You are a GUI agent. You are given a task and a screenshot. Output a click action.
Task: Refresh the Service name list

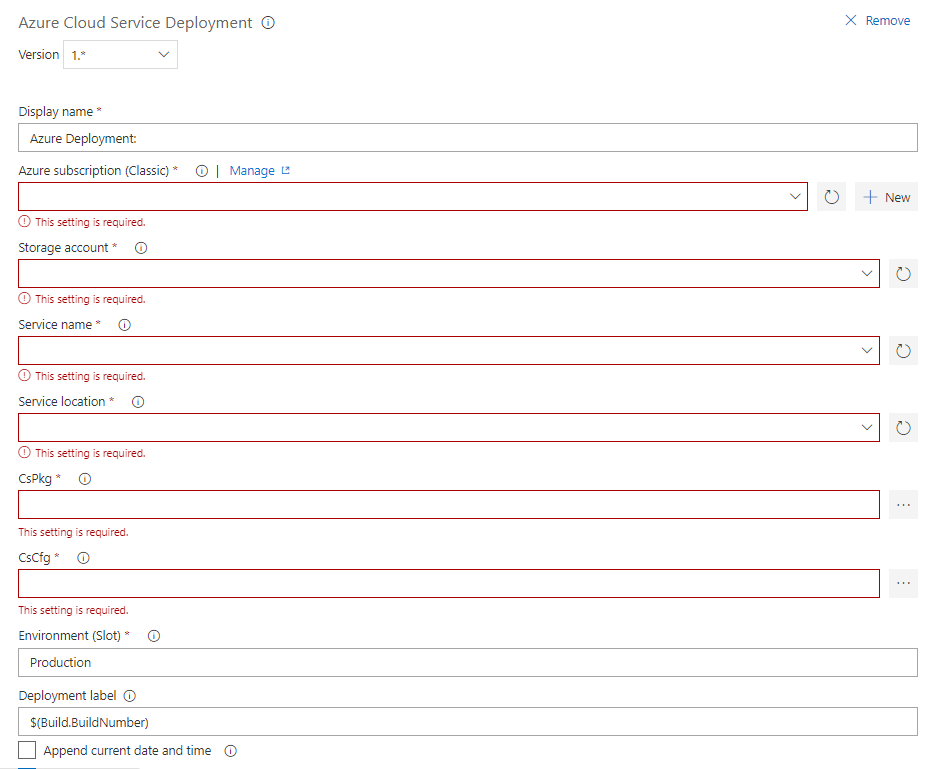[903, 351]
